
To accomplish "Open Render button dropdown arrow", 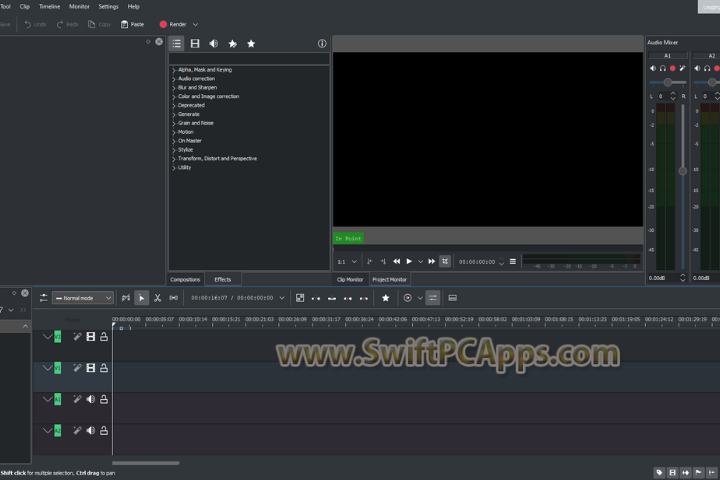I will point(195,24).
